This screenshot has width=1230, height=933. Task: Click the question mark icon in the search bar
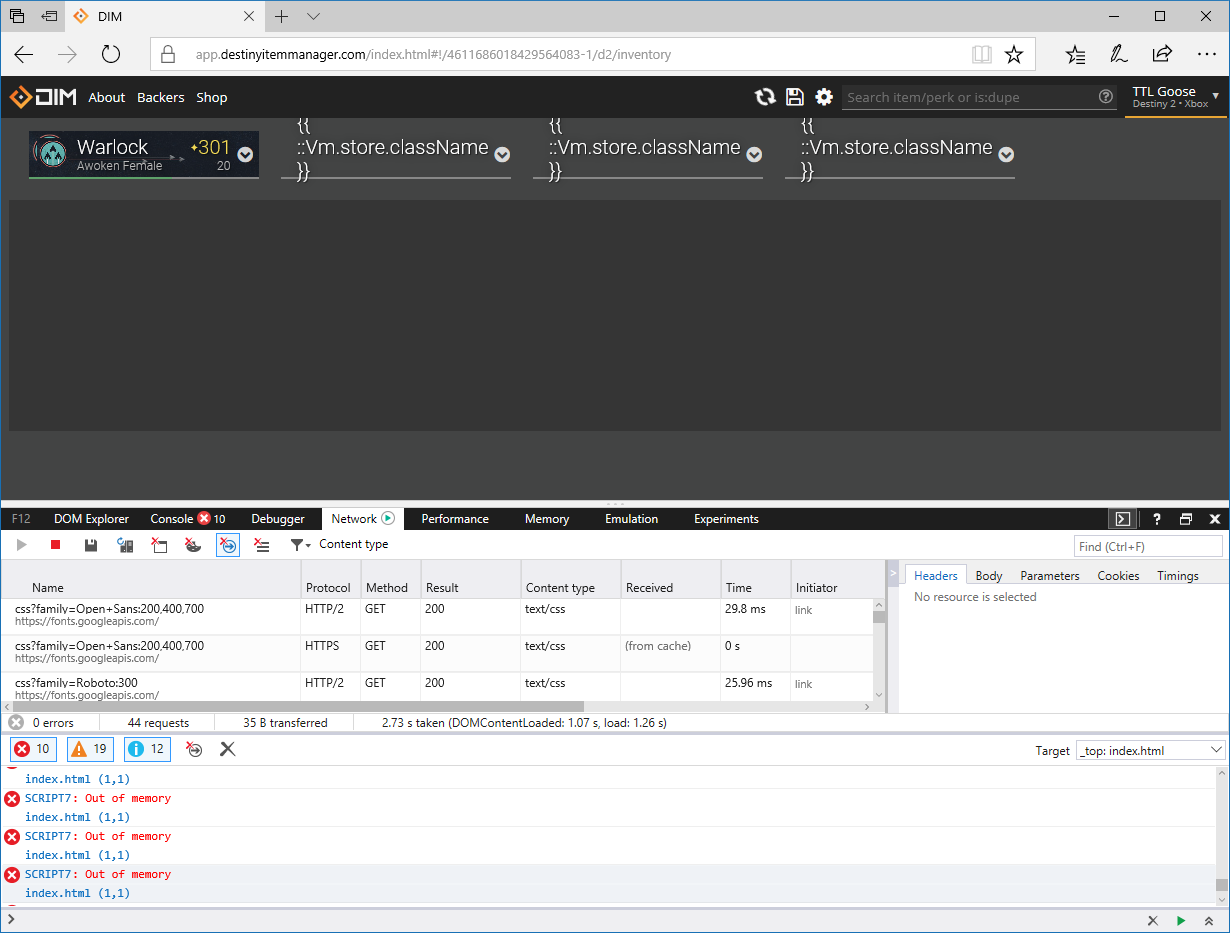(x=1106, y=97)
